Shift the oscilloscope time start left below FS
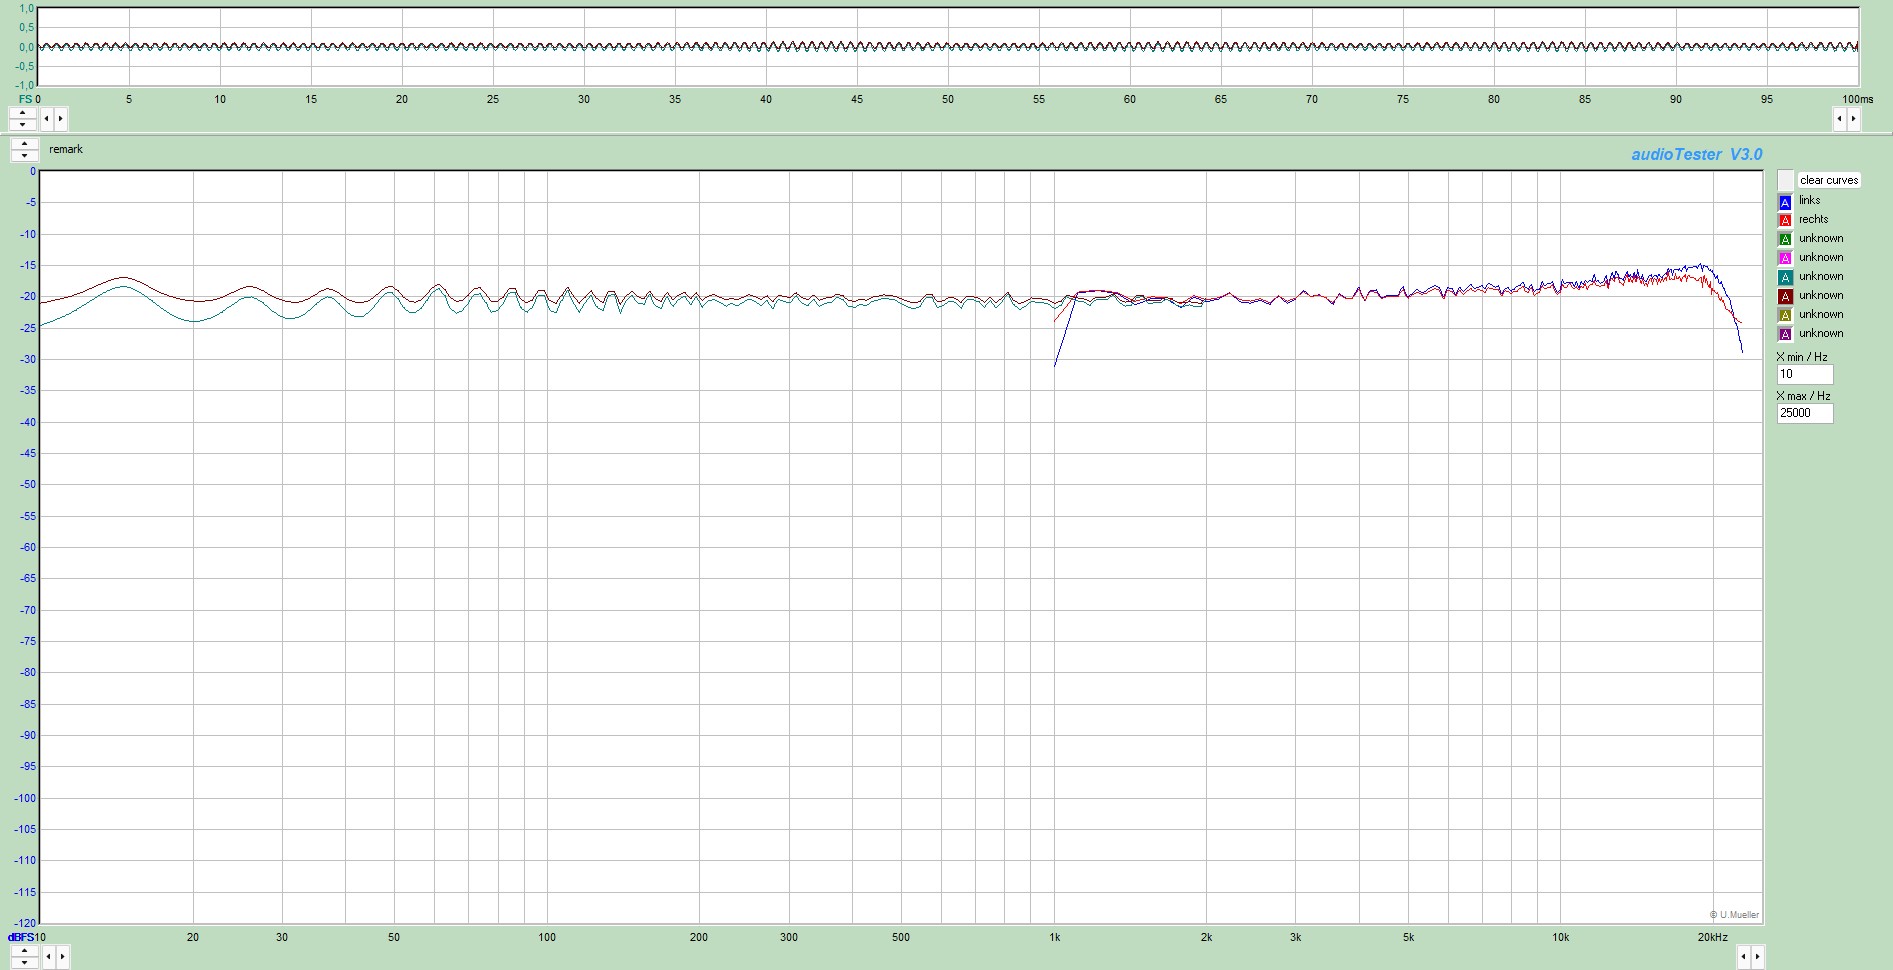Viewport: 1893px width, 970px height. pyautogui.click(x=46, y=119)
